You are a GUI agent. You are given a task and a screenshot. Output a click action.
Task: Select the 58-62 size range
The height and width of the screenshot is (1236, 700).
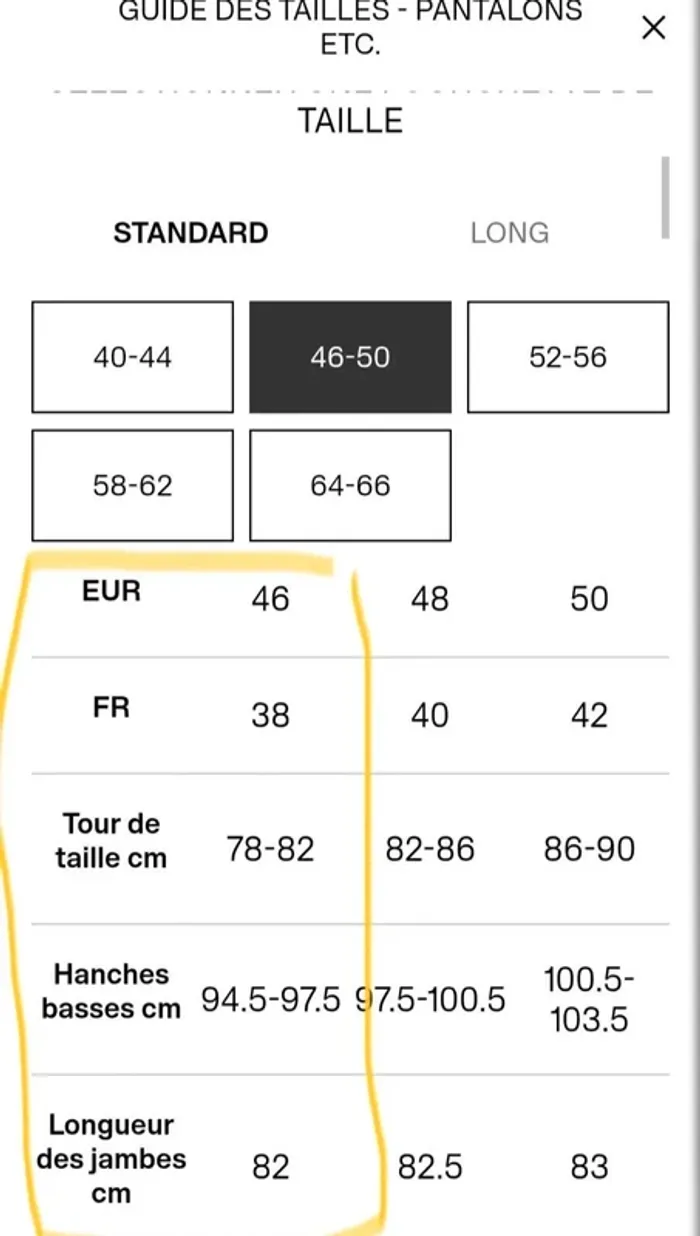pyautogui.click(x=133, y=485)
